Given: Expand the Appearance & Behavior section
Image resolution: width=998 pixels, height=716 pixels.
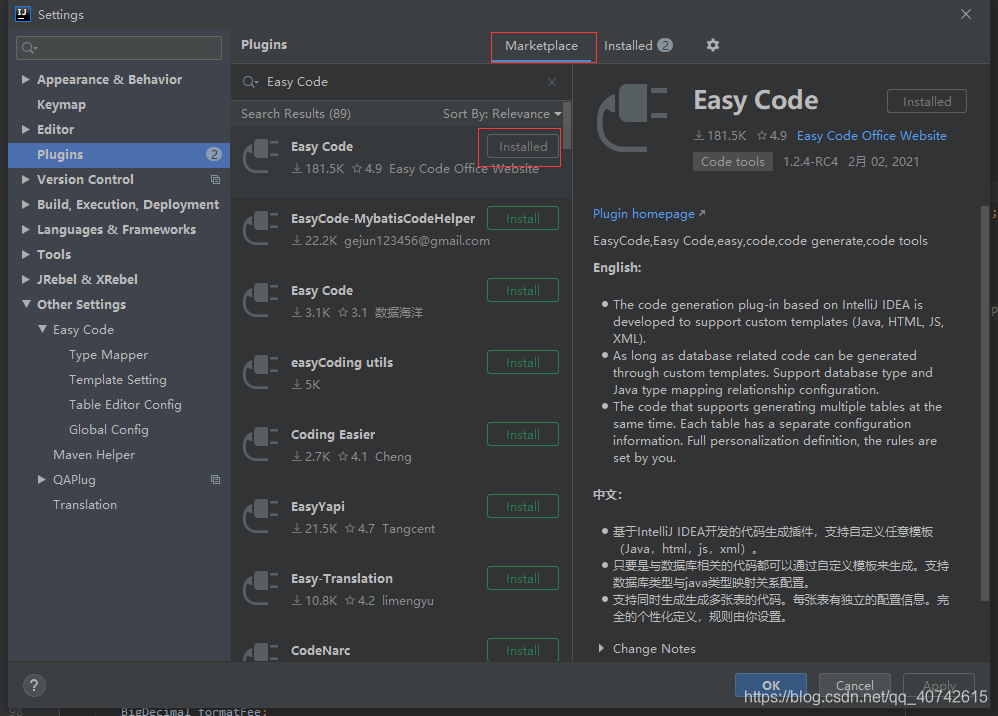Looking at the screenshot, I should 24,79.
